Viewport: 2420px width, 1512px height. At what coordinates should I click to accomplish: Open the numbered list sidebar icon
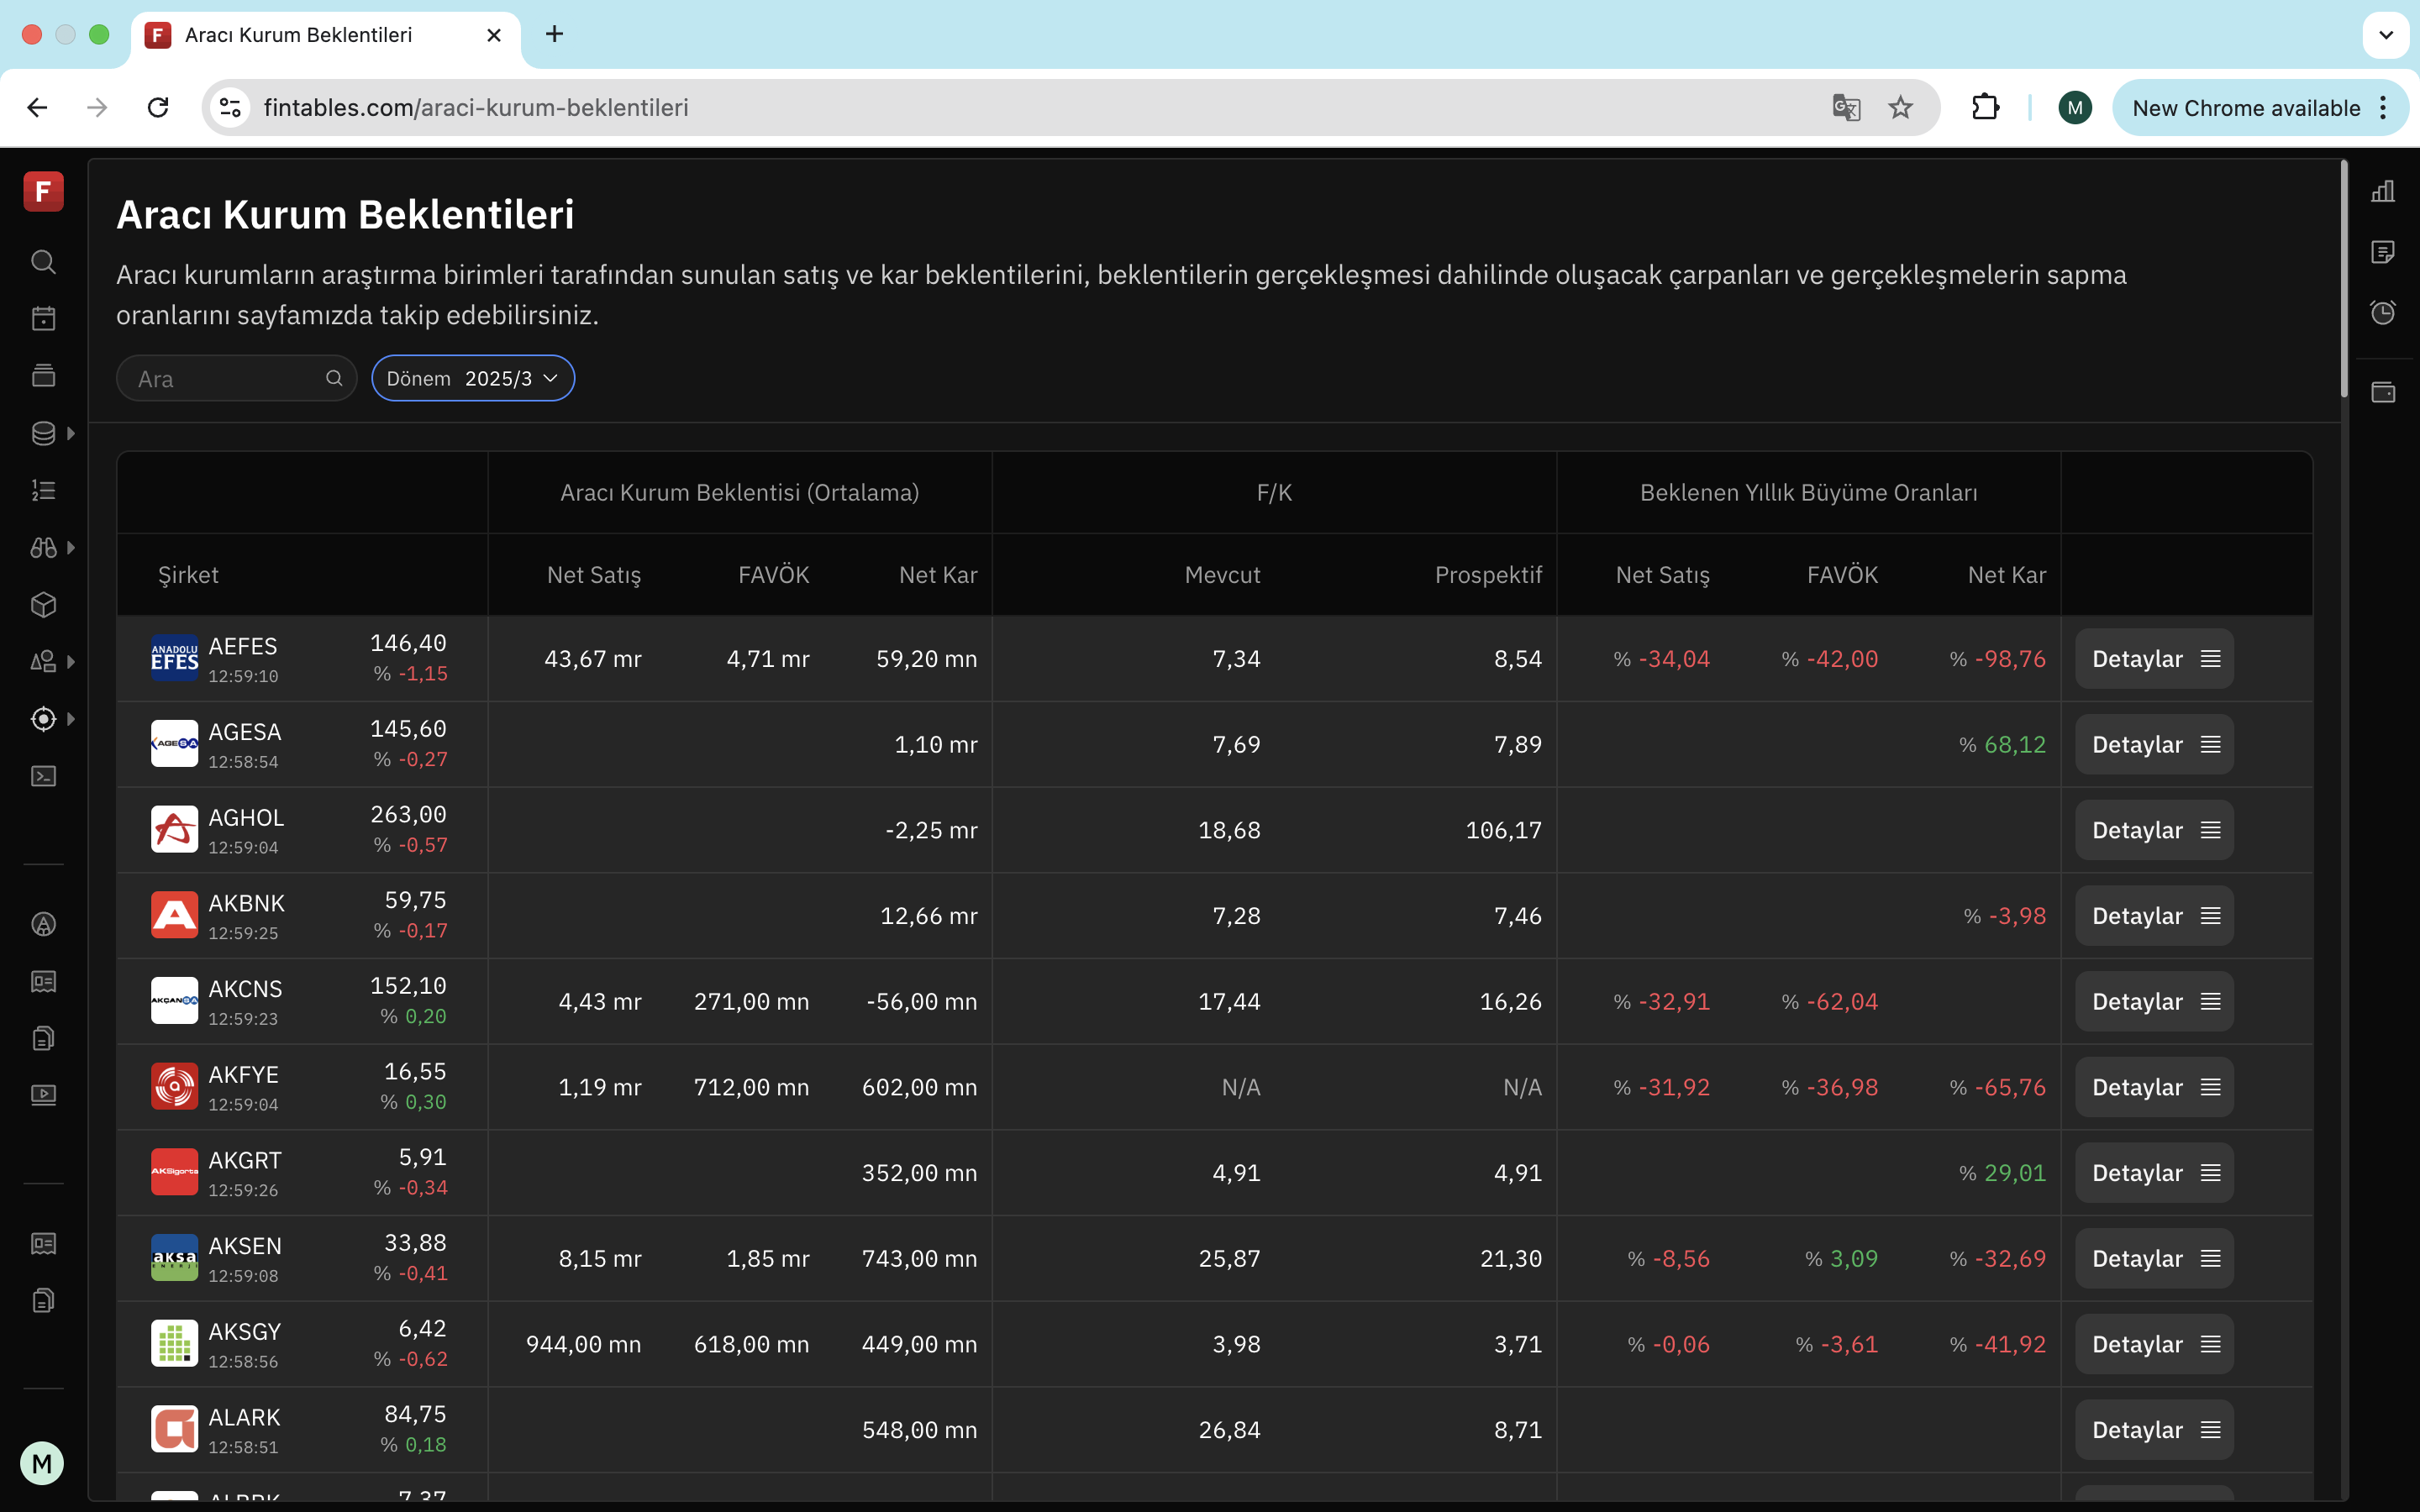pyautogui.click(x=43, y=490)
